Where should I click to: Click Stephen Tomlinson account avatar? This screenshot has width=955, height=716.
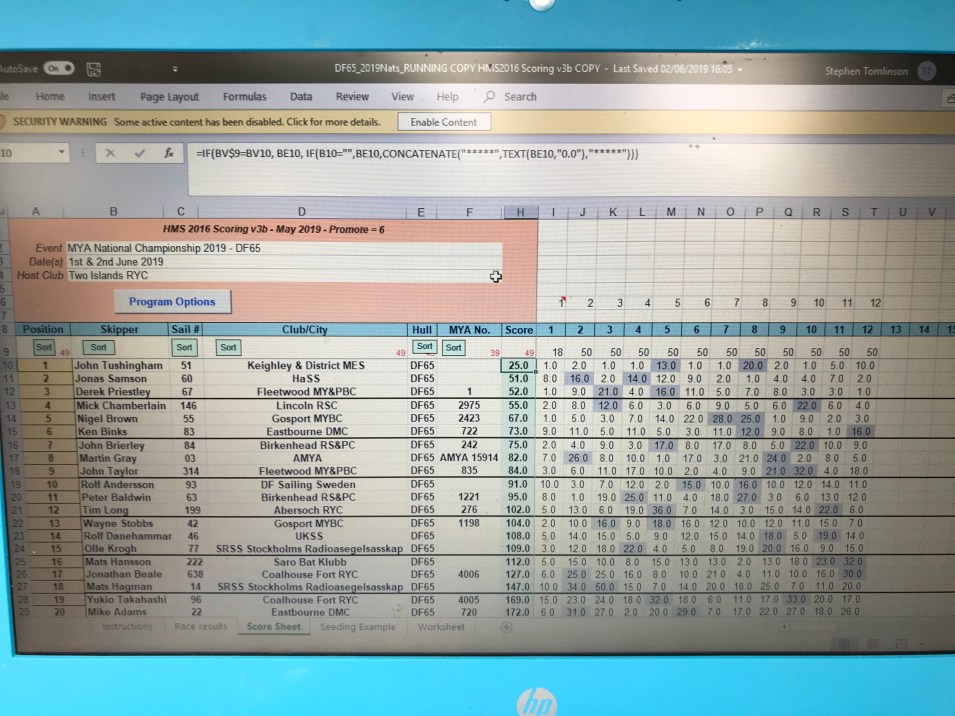(x=926, y=71)
